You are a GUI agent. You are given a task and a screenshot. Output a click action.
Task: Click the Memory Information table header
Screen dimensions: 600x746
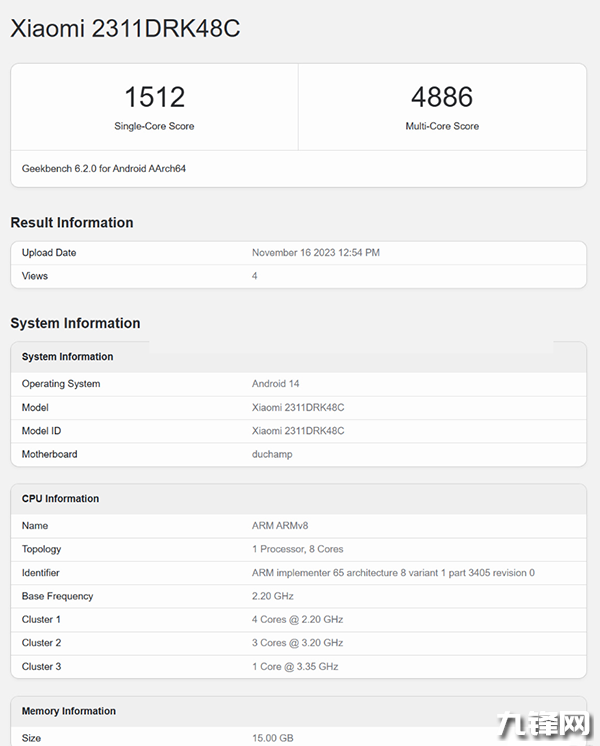(69, 712)
